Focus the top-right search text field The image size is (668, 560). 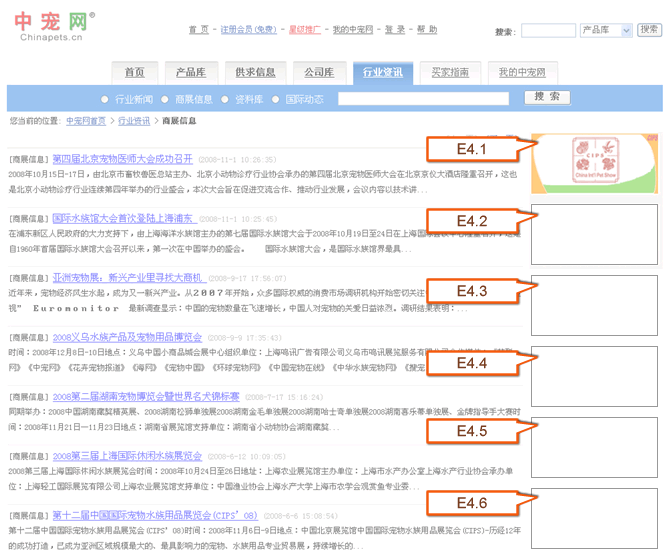[x=548, y=31]
